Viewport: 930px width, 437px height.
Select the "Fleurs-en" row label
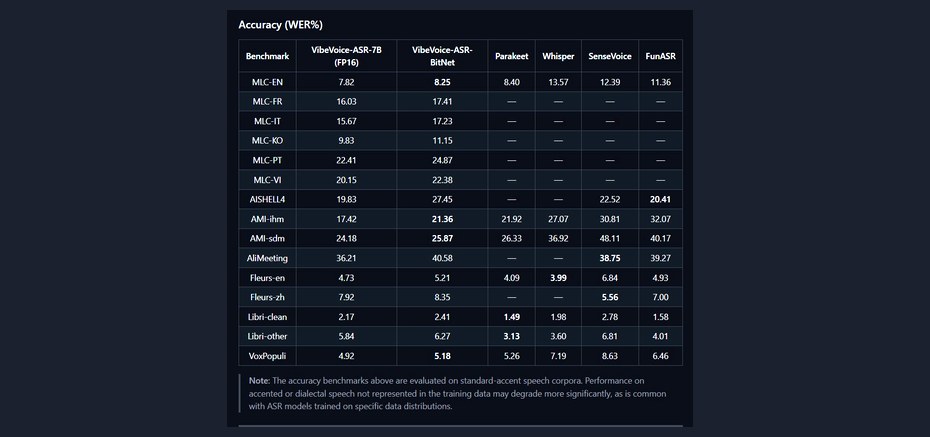point(267,277)
